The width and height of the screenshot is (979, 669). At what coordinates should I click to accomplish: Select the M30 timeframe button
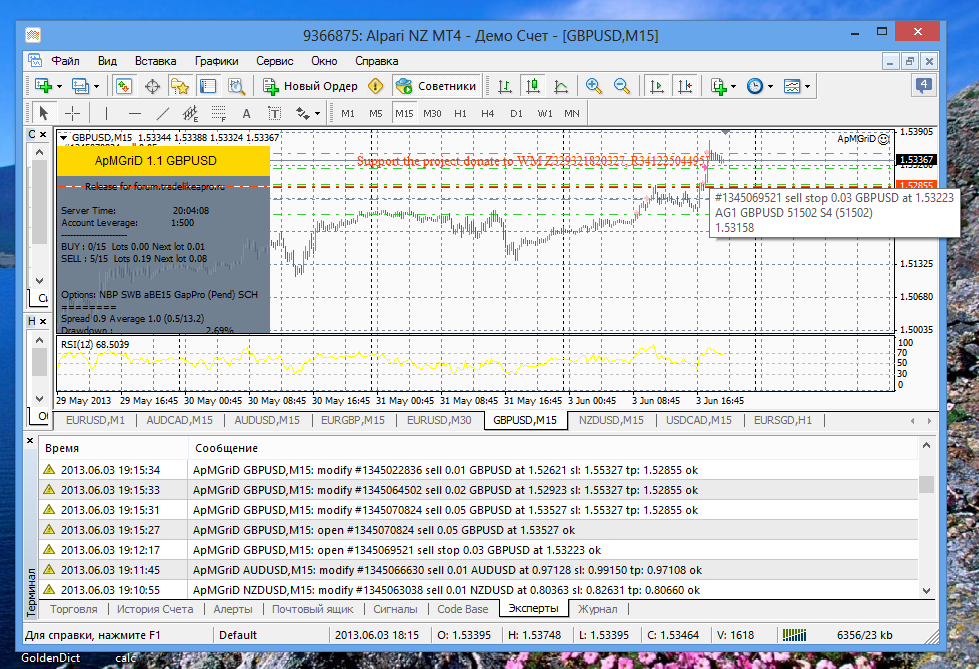(432, 113)
